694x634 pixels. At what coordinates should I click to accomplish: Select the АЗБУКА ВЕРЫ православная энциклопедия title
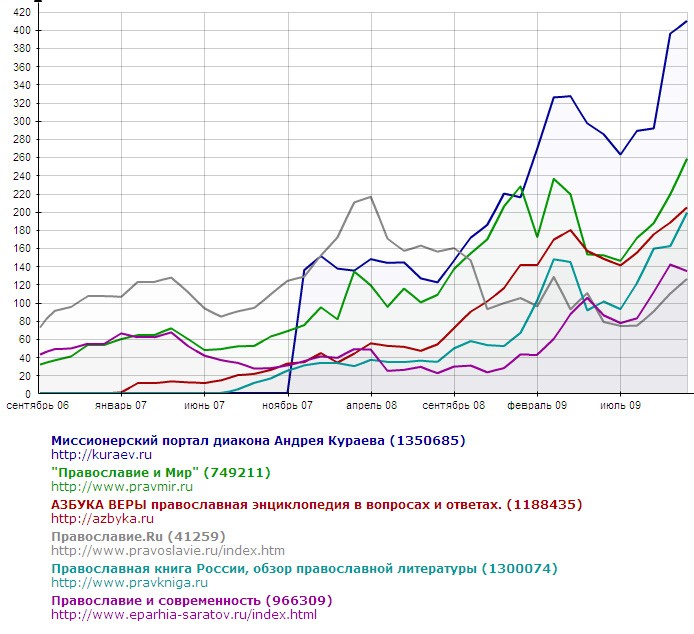click(x=316, y=504)
